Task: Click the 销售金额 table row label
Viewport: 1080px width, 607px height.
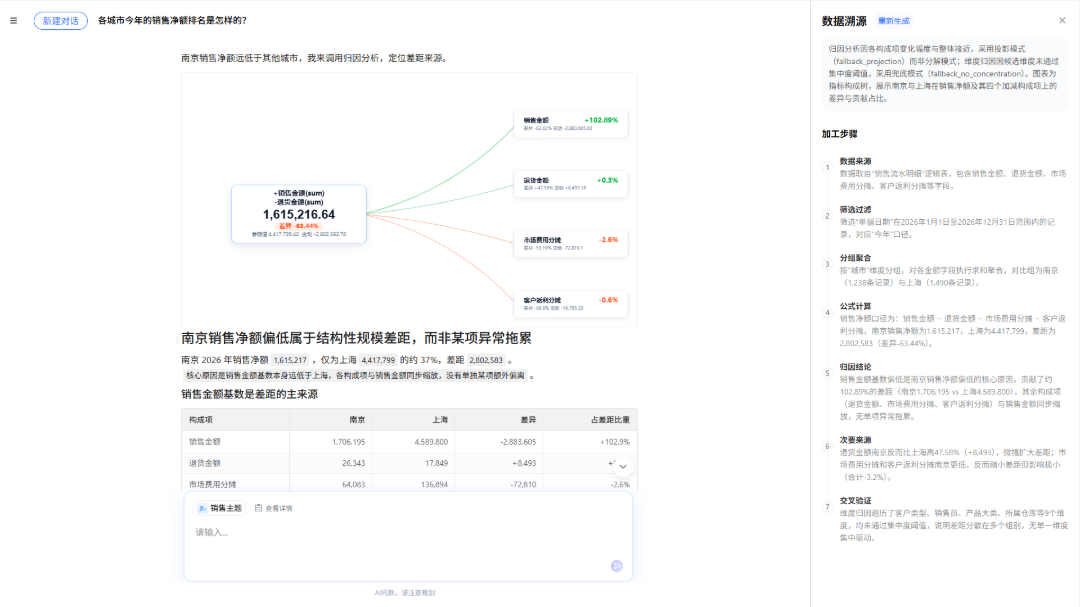Action: pyautogui.click(x=205, y=442)
